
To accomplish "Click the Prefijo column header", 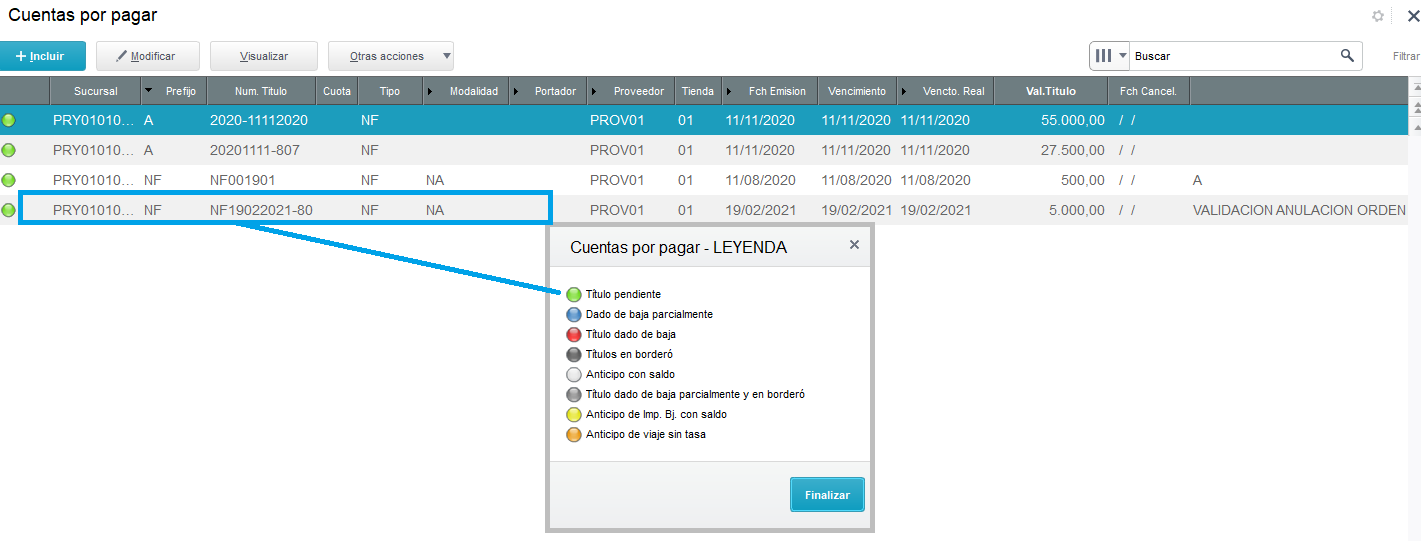I will (x=174, y=91).
